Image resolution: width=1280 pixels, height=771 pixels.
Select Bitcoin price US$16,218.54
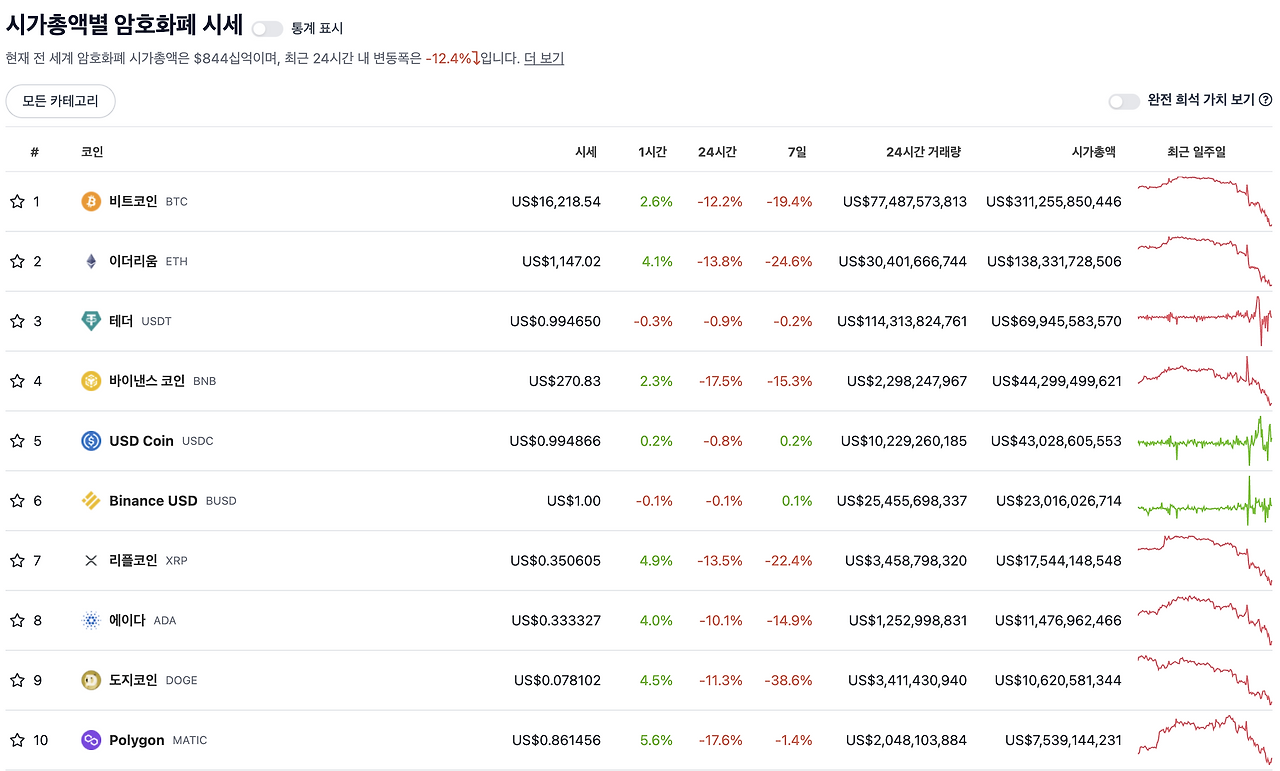click(556, 201)
